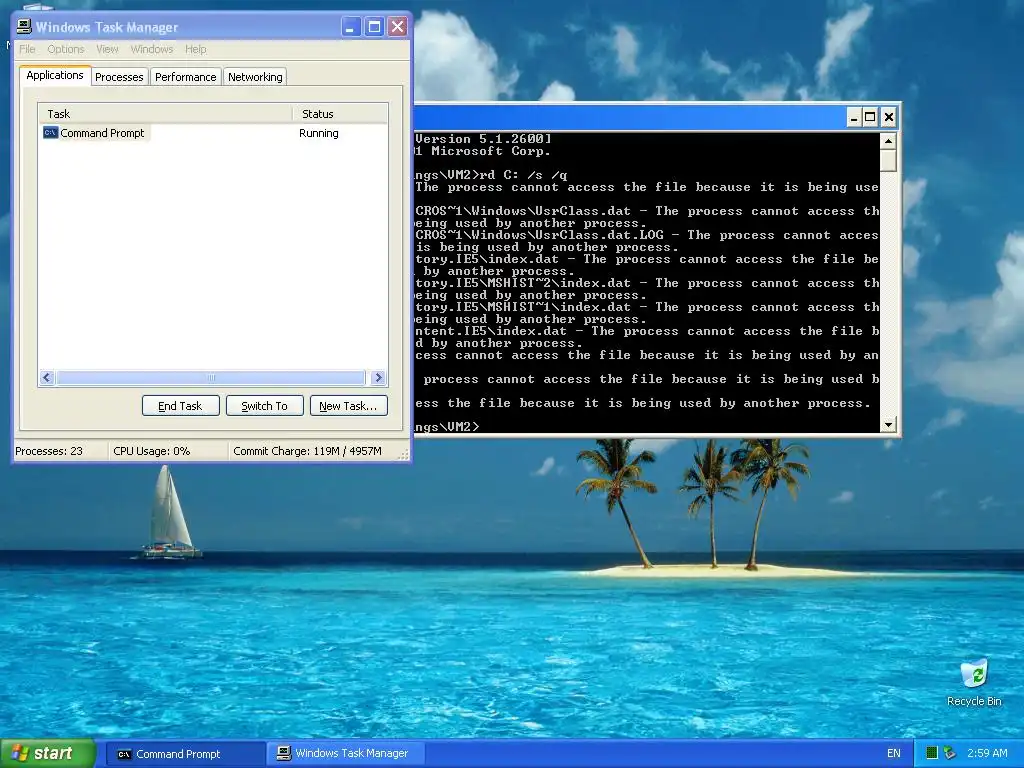
Task: Open the Help menu in Task Manager
Action: (x=195, y=49)
